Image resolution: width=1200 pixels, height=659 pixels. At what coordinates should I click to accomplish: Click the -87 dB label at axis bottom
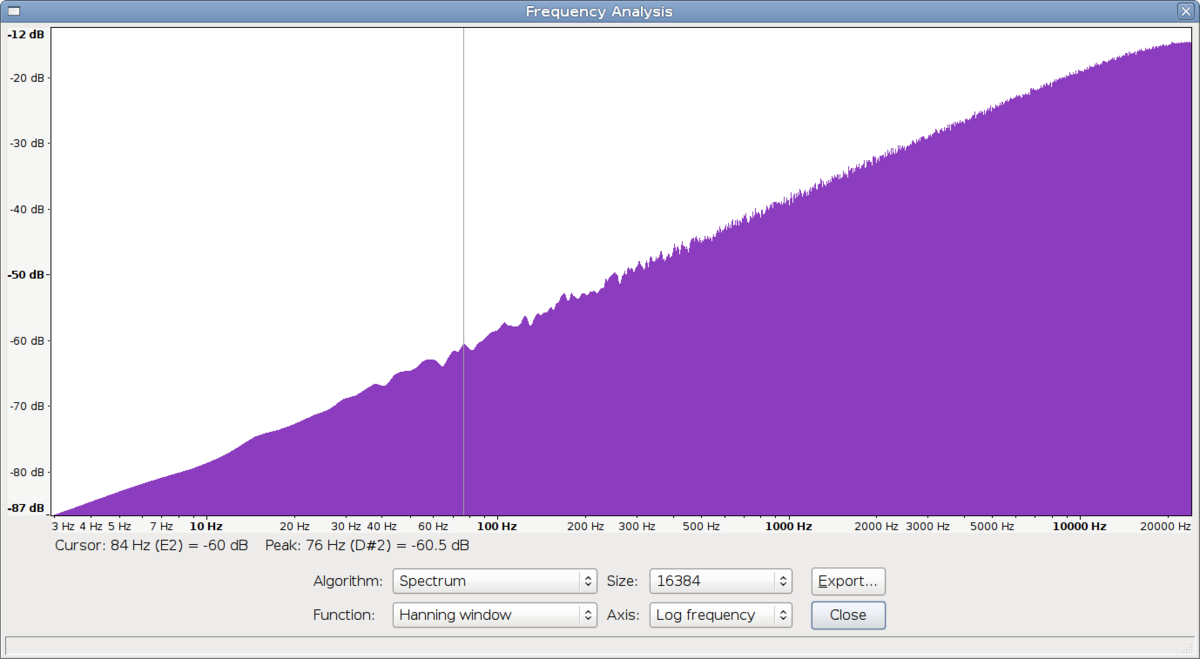pyautogui.click(x=26, y=508)
